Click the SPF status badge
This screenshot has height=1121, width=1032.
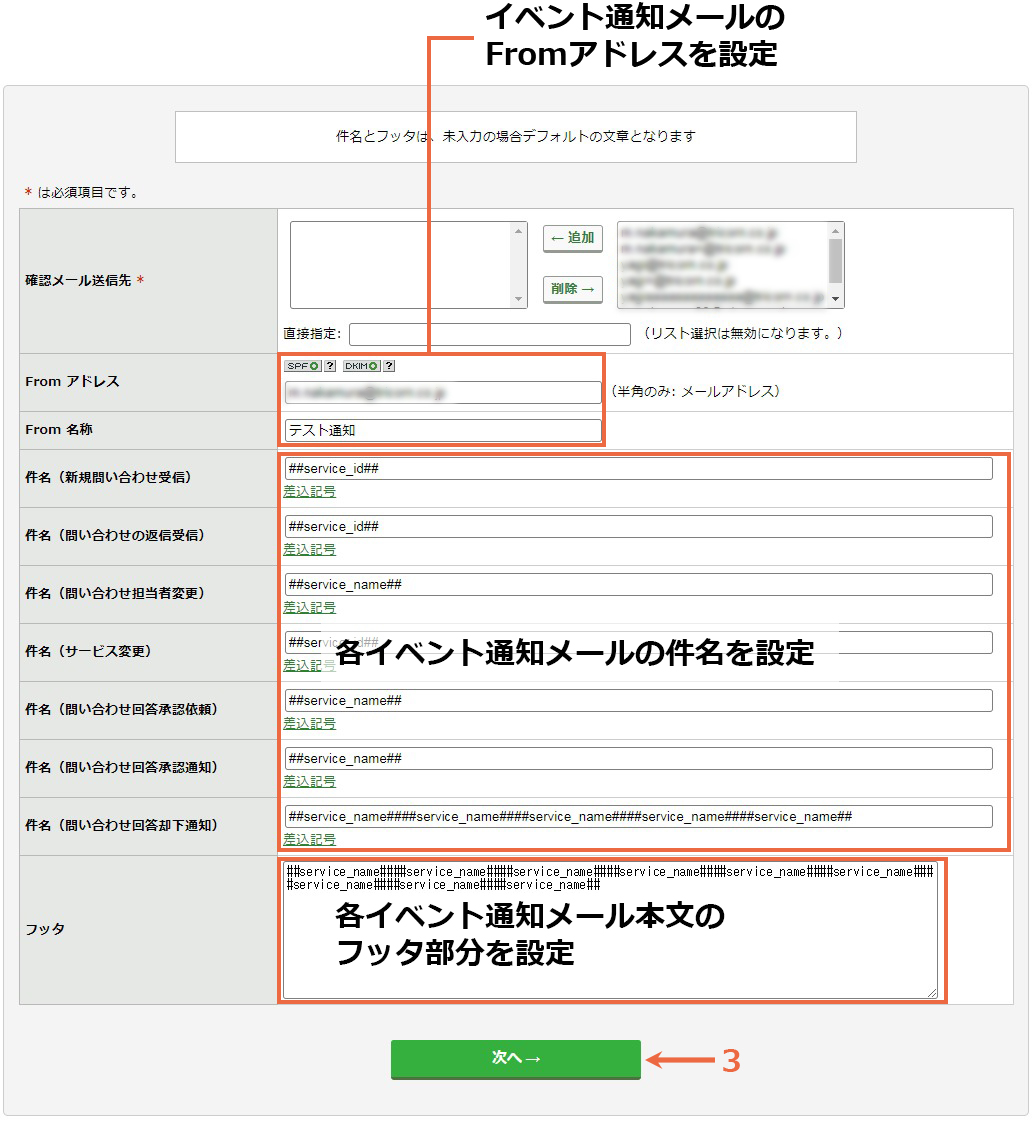click(302, 366)
